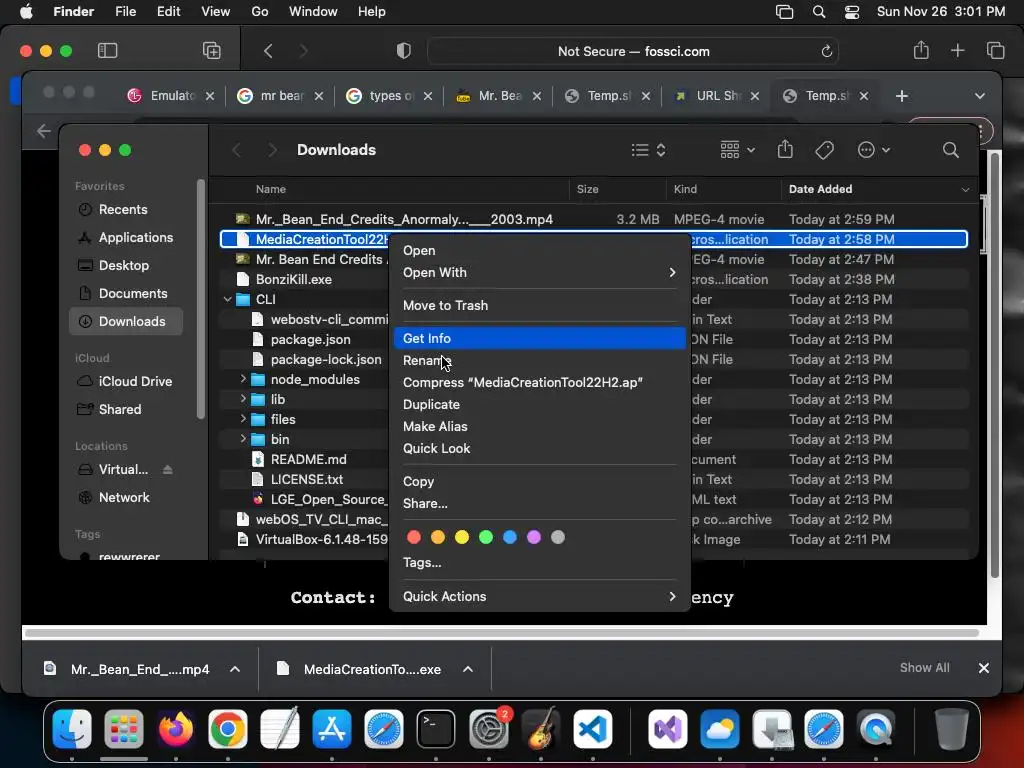Open Chrome tab list chevron
Image resolution: width=1024 pixels, height=768 pixels.
tap(980, 96)
